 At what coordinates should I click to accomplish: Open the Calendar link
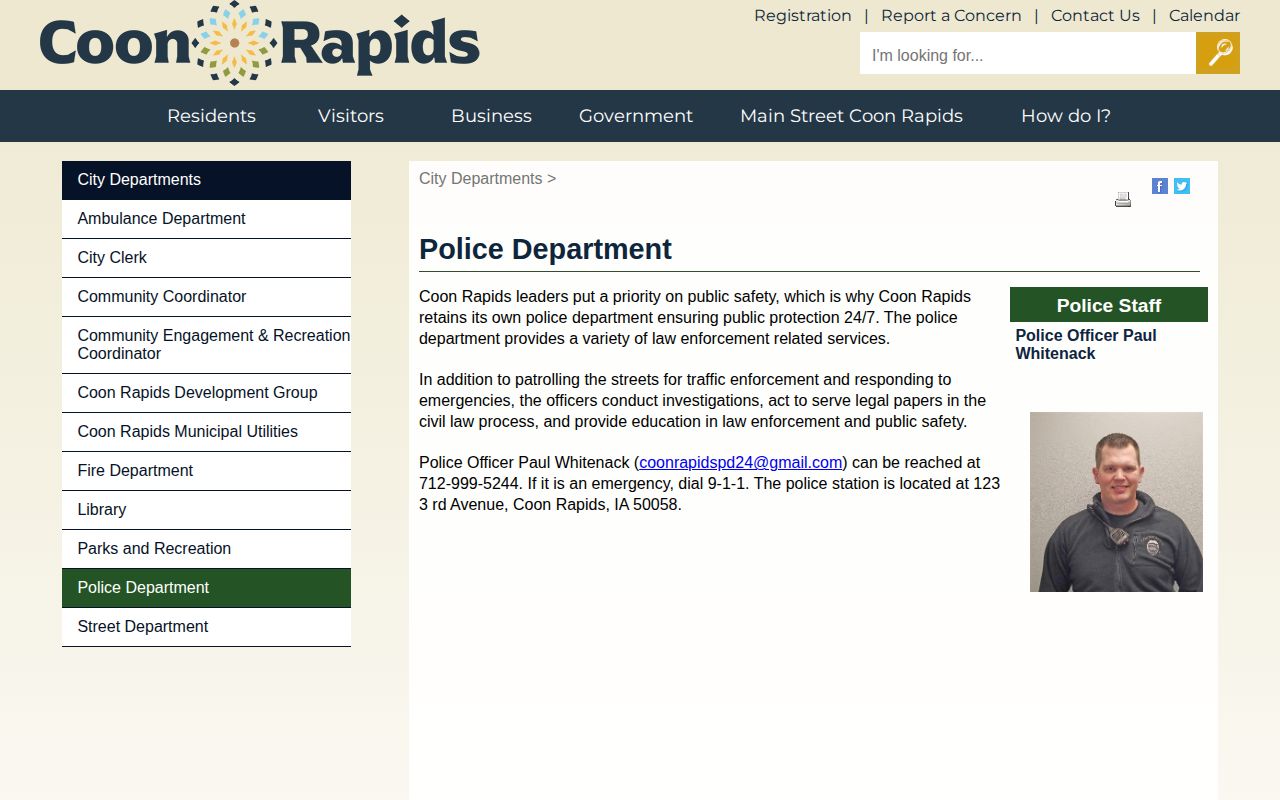point(1204,15)
